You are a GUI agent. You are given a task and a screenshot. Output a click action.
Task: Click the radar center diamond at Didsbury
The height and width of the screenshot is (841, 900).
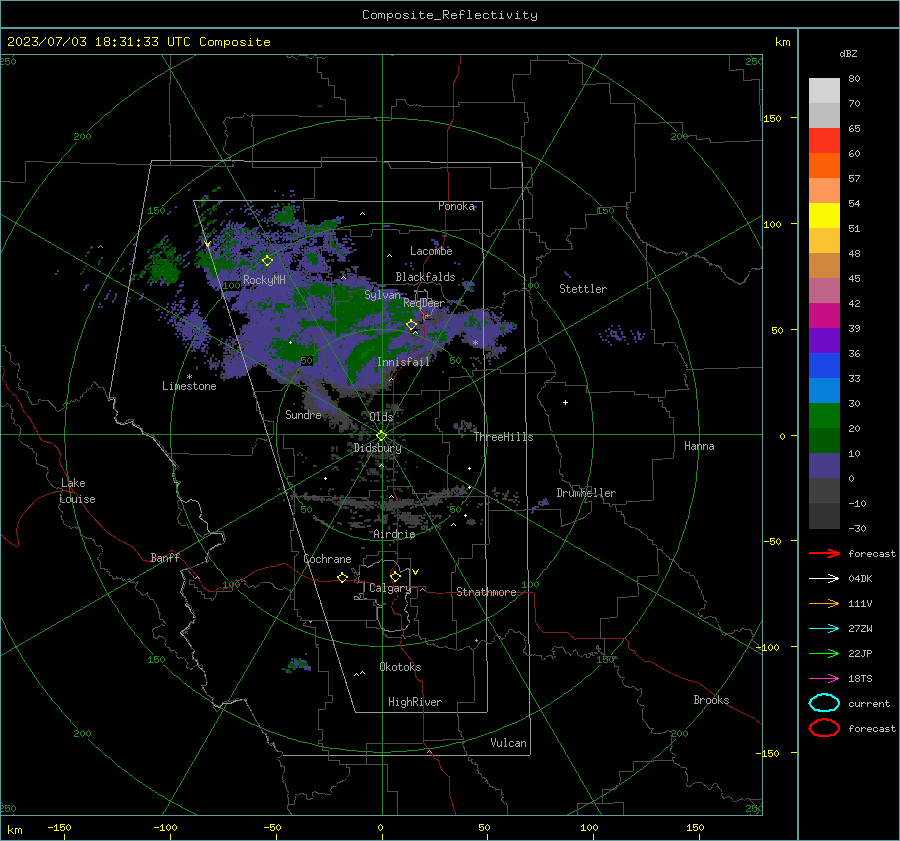pyautogui.click(x=381, y=436)
